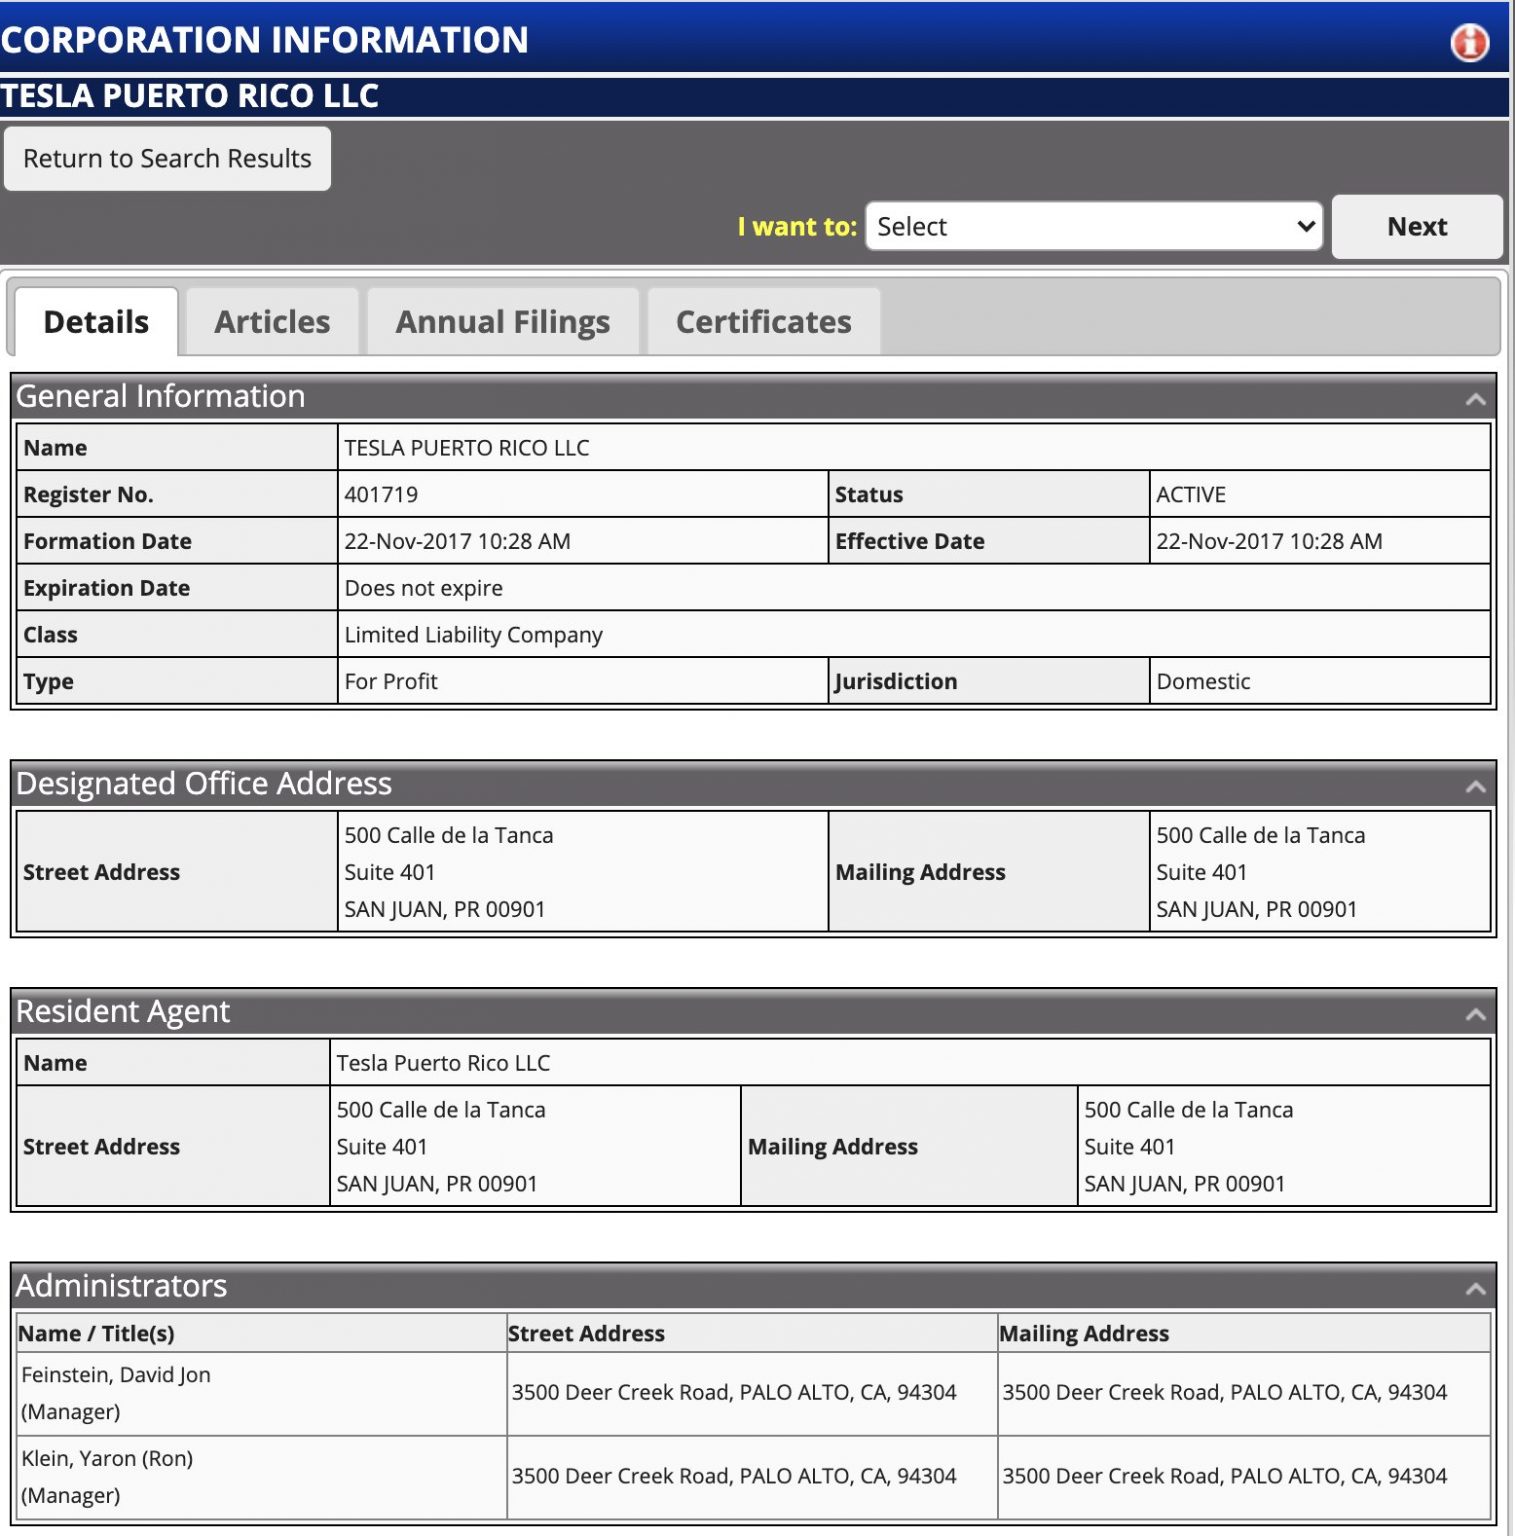
Task: Click the red info icon in header
Action: tap(1469, 42)
